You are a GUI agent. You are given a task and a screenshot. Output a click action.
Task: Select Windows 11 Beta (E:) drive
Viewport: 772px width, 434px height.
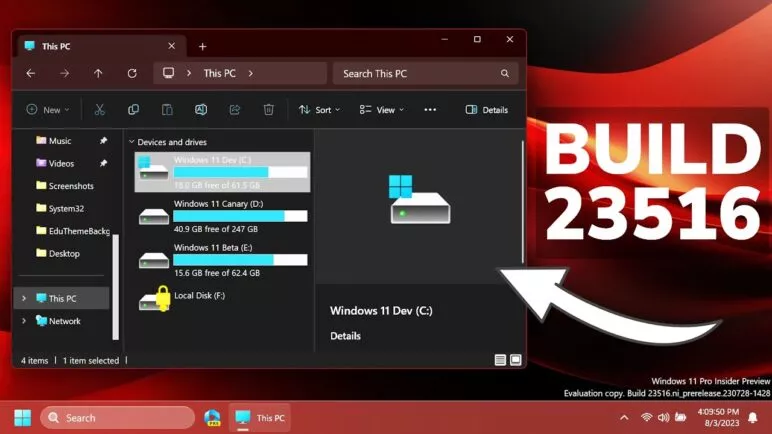(x=222, y=260)
